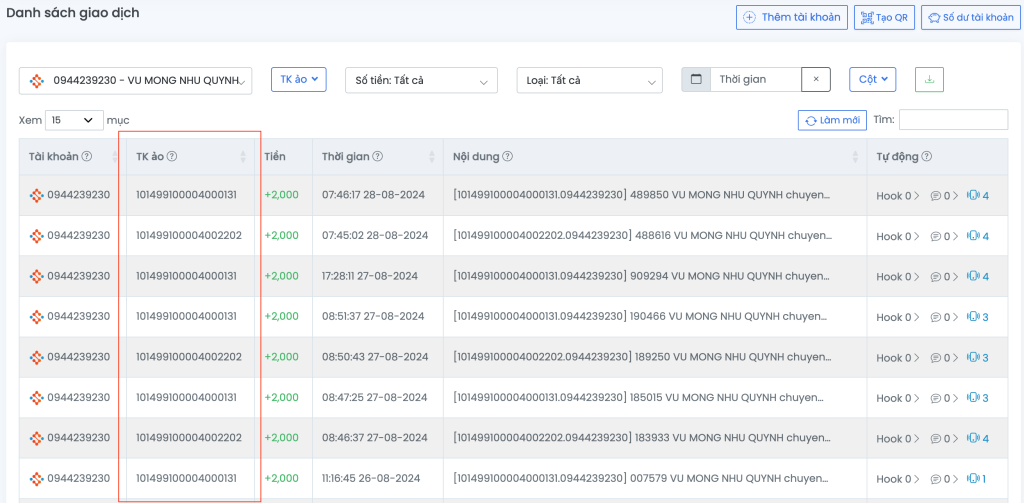This screenshot has width=1024, height=503.
Task: Open the TK ảo filter dropdown button
Action: (299, 79)
